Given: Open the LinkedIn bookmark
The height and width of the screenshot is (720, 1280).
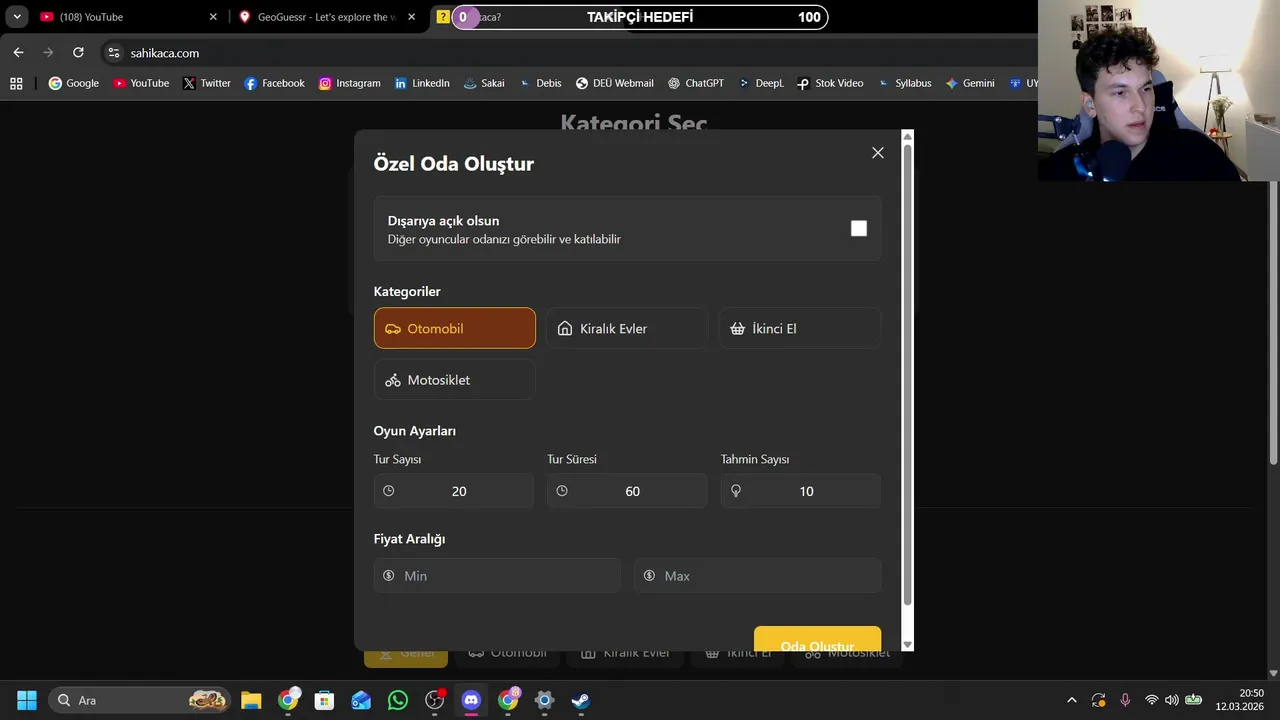Looking at the screenshot, I should point(422,84).
